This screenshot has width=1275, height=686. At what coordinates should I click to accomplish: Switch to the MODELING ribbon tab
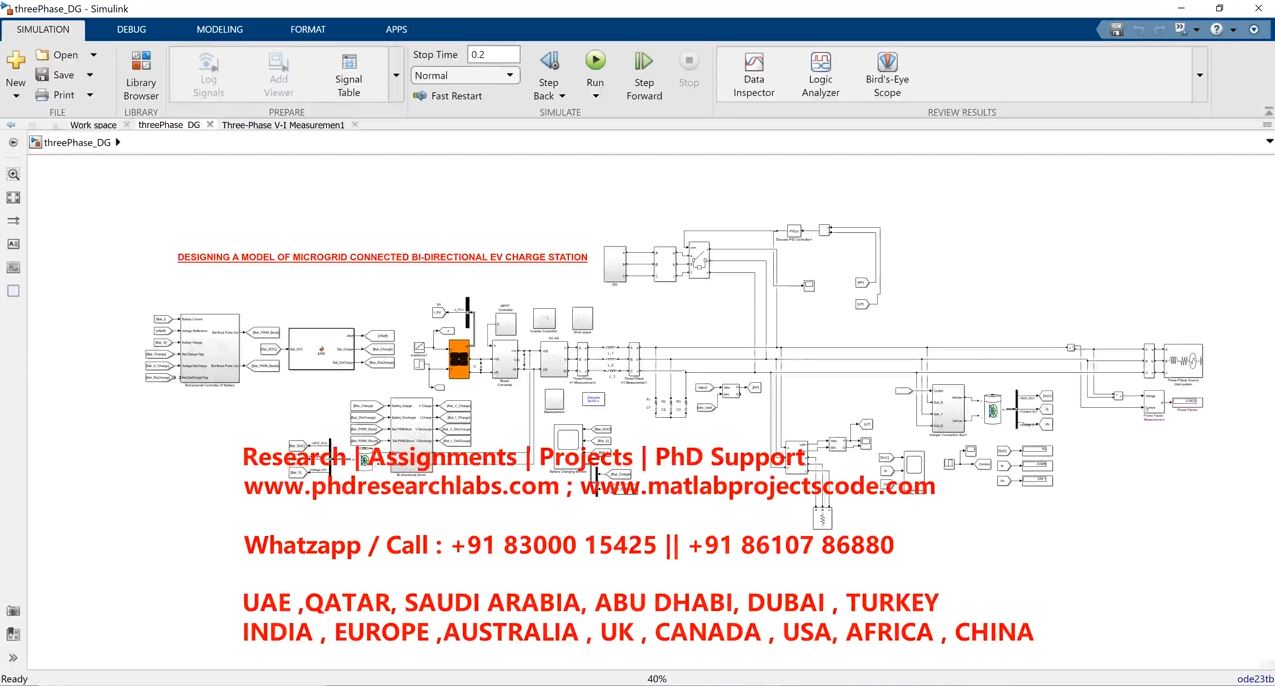[219, 29]
